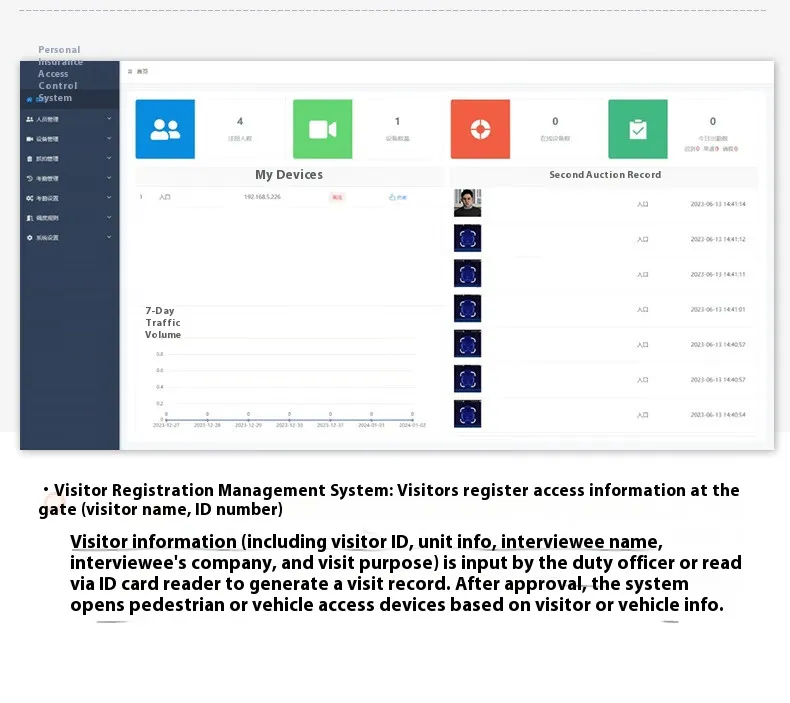Click the blue open-door link in device row
Screen dimensions: 790x703
[397, 197]
